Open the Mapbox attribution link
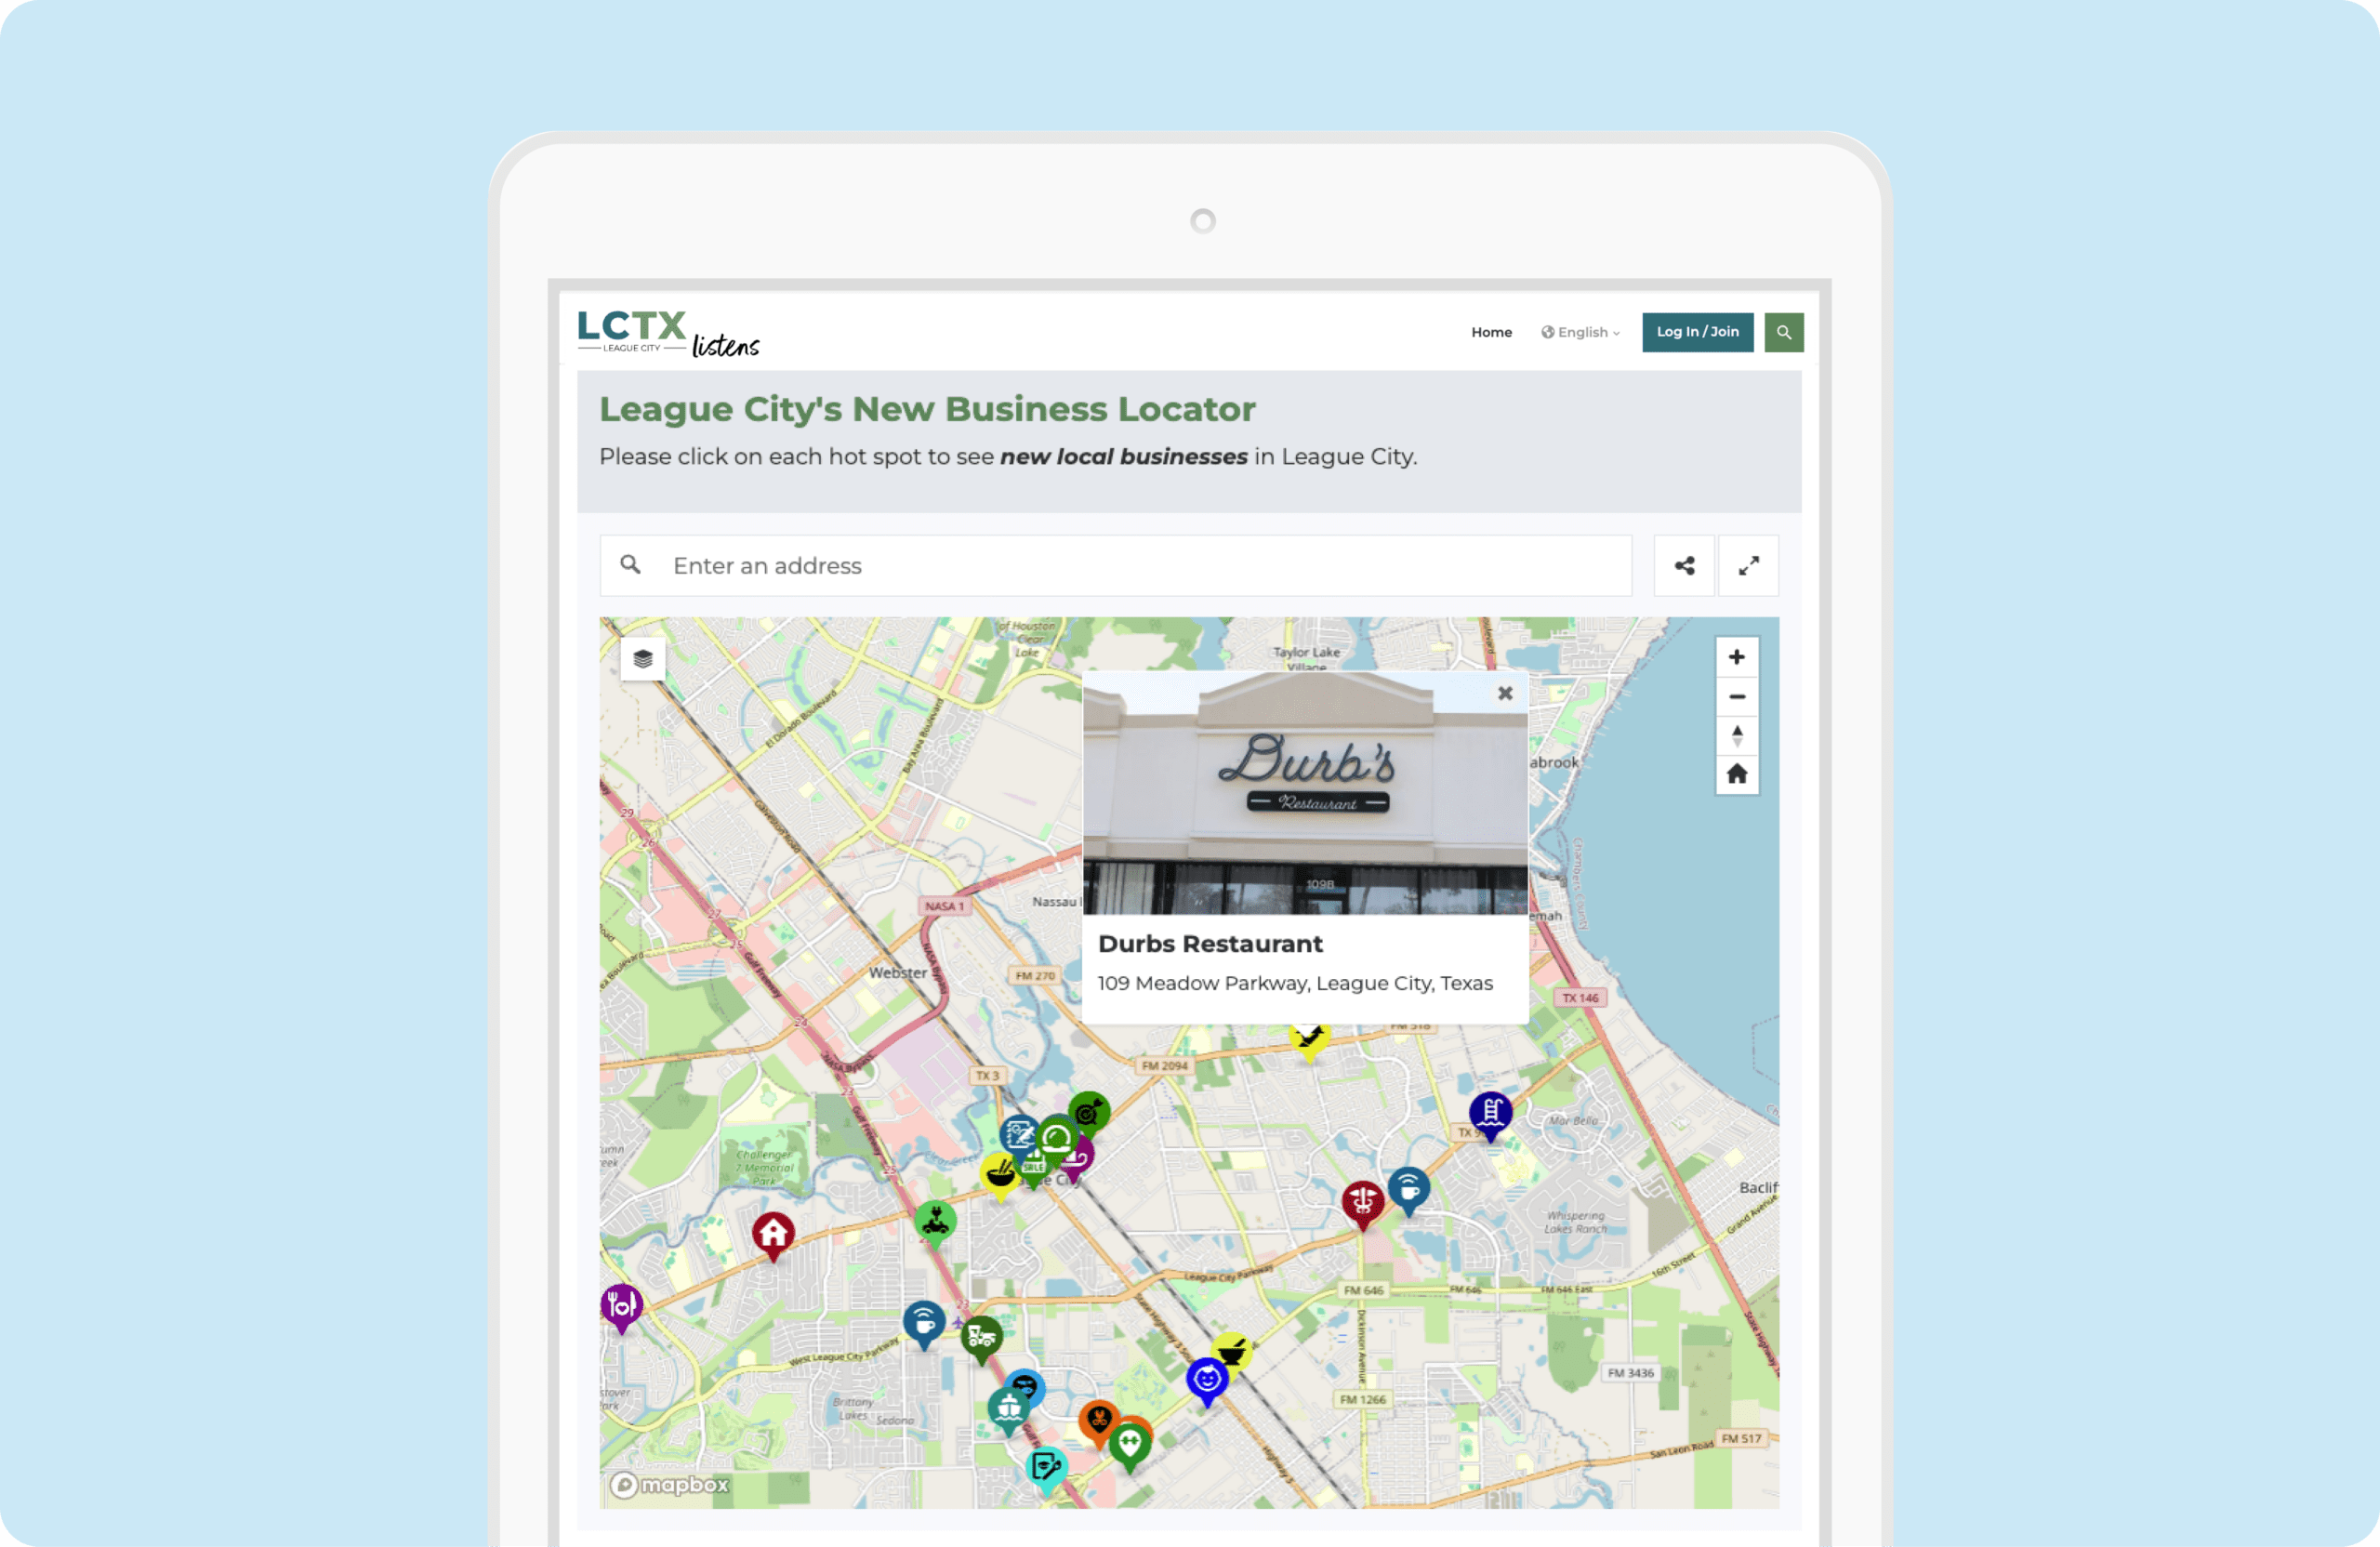The height and width of the screenshot is (1547, 2380). click(x=667, y=1487)
